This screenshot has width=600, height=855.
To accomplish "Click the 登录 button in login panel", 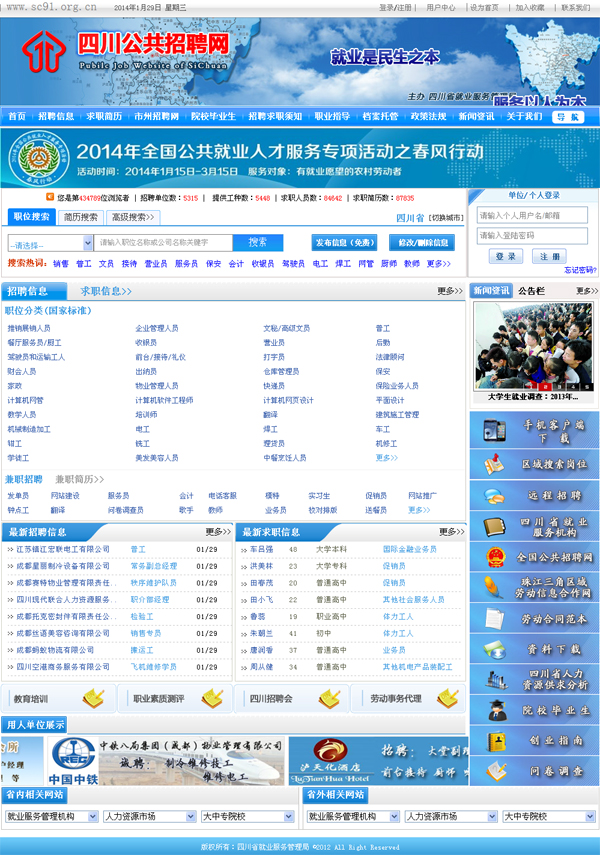I will click(506, 256).
